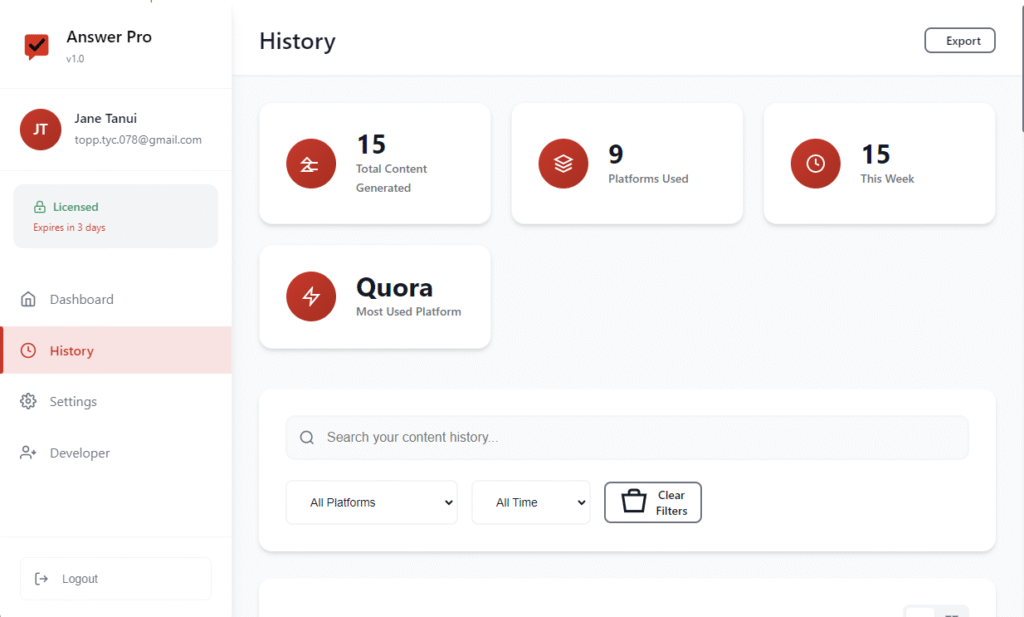Image resolution: width=1024 pixels, height=617 pixels.
Task: Export the content history
Action: pyautogui.click(x=959, y=40)
